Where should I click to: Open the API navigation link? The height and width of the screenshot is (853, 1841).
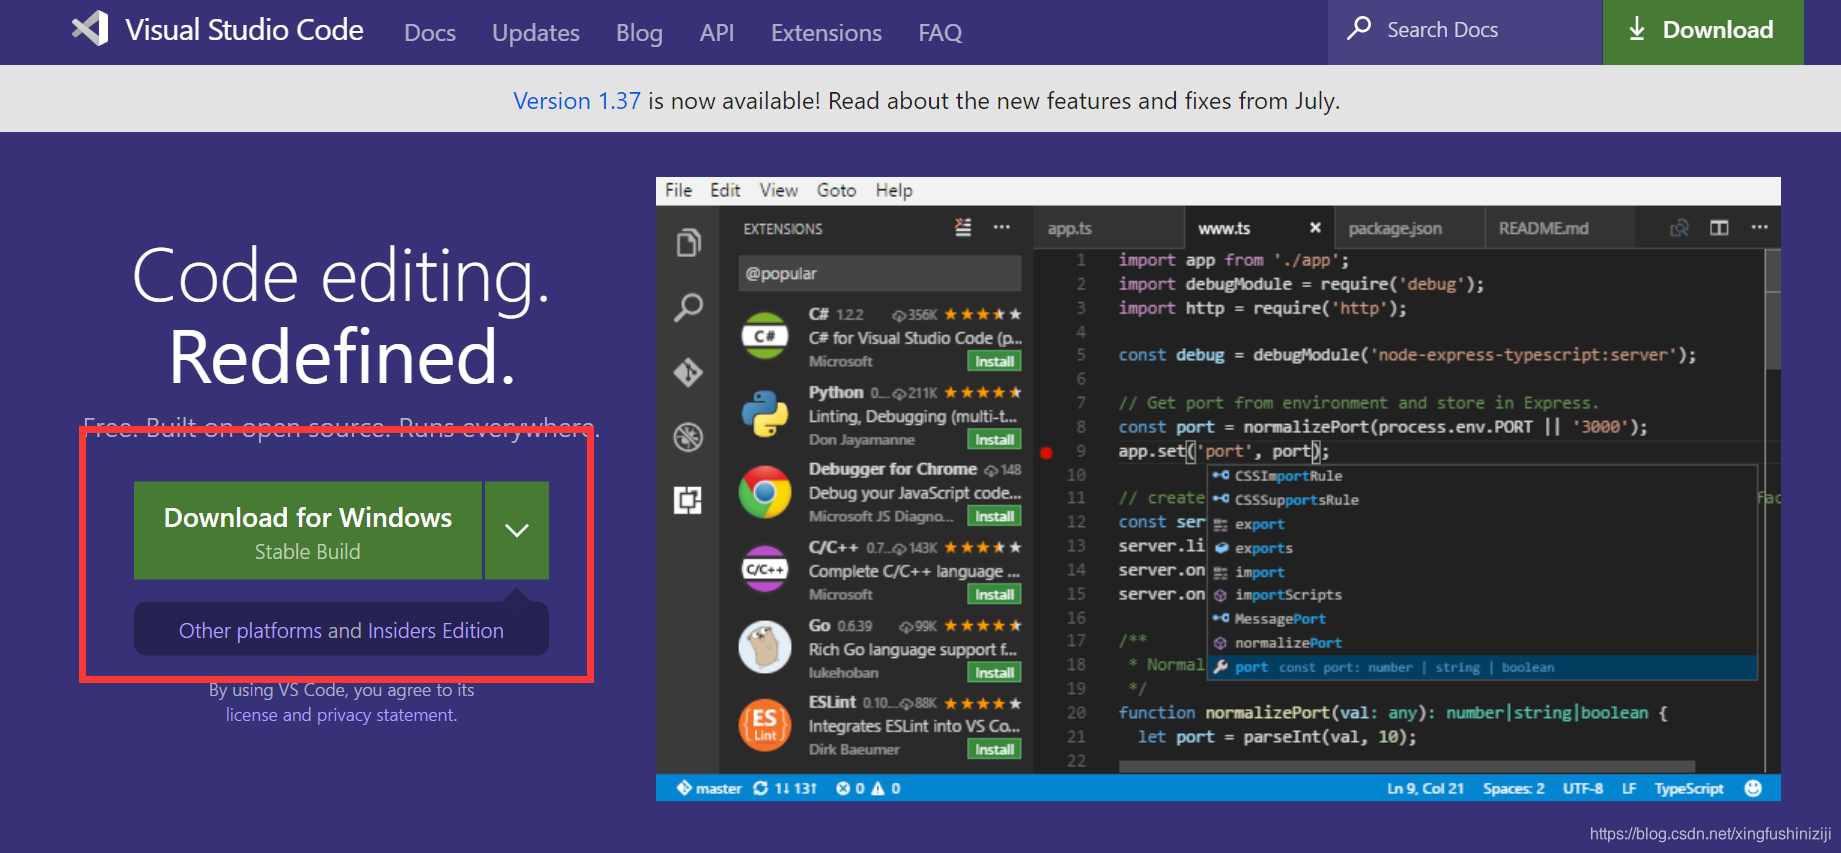[x=717, y=33]
